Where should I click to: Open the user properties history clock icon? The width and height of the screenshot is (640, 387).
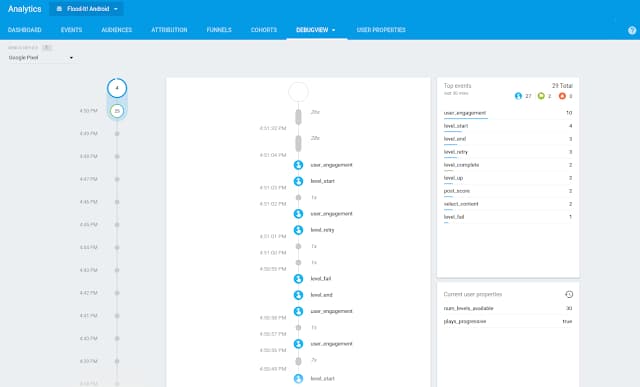[x=569, y=294]
